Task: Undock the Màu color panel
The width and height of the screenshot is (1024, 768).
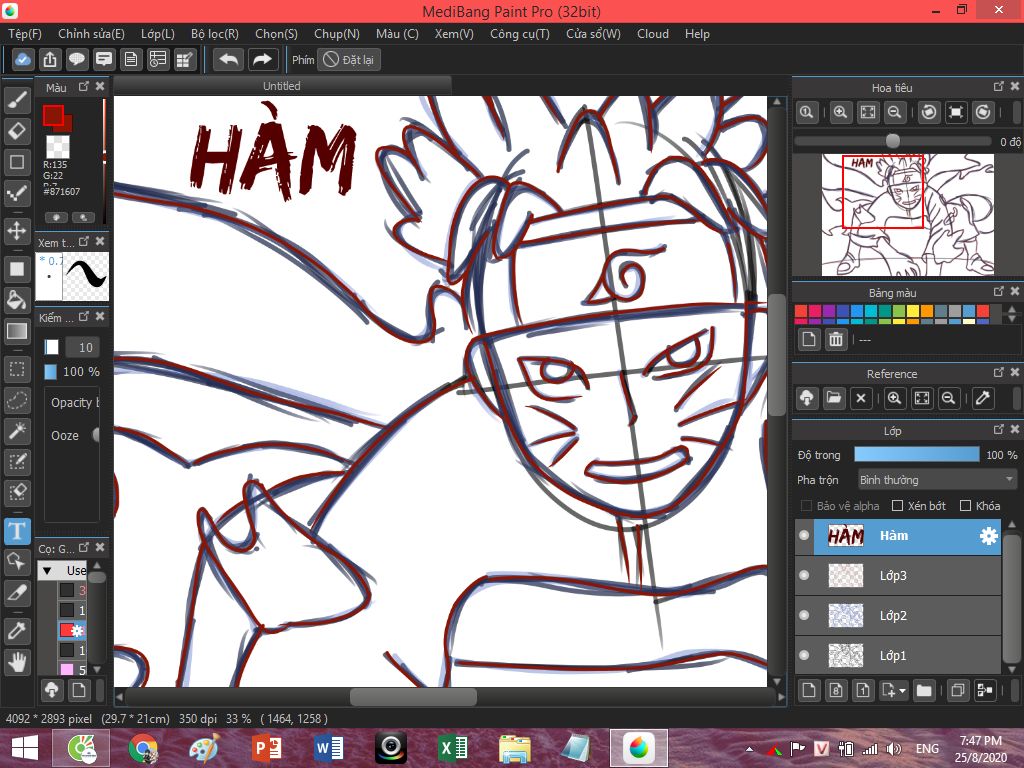Action: [x=84, y=86]
